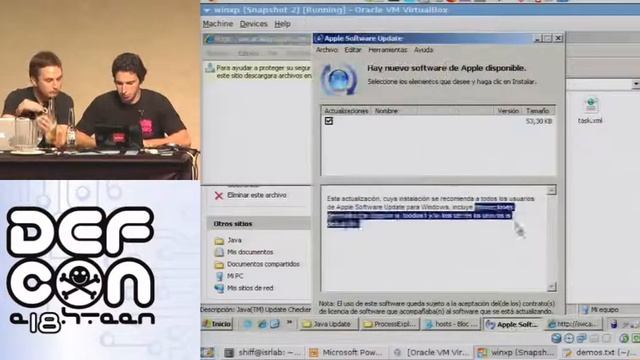Open the VirtualBox Machine menu
This screenshot has height=360, width=640.
[x=218, y=24]
